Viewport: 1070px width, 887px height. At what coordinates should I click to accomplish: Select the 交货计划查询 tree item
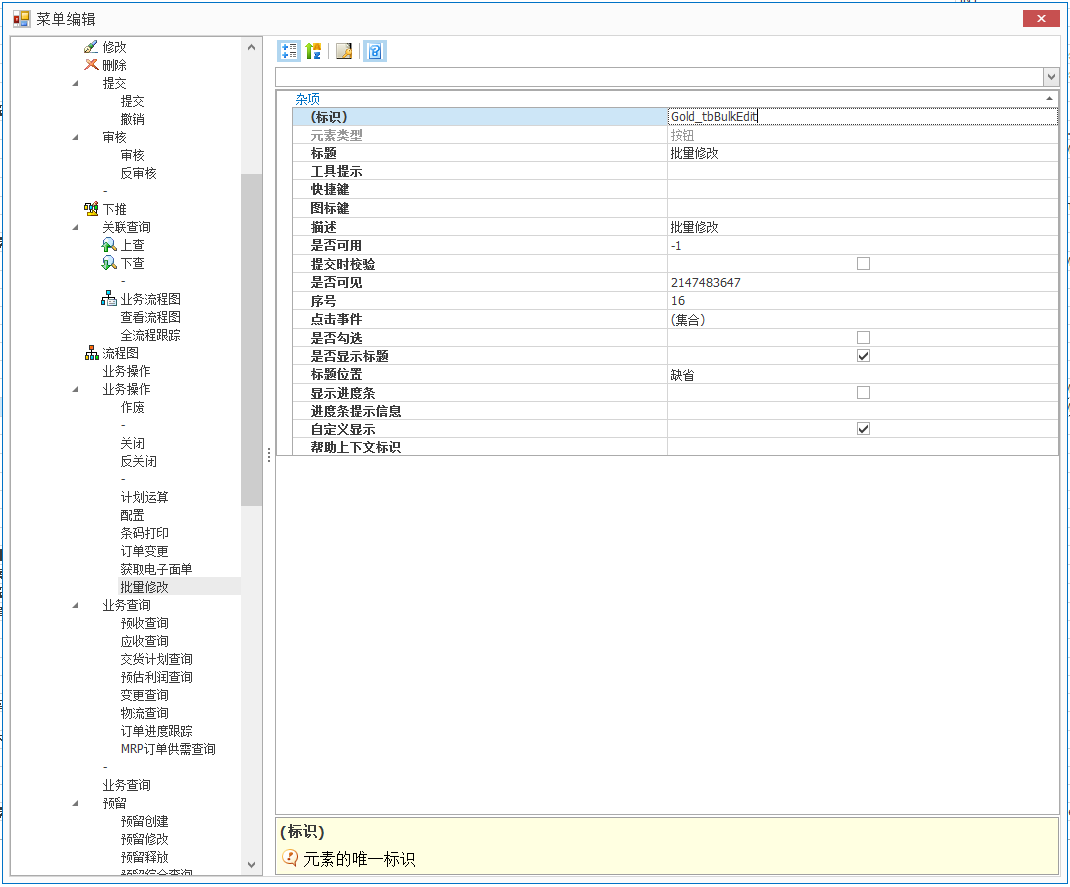click(156, 659)
